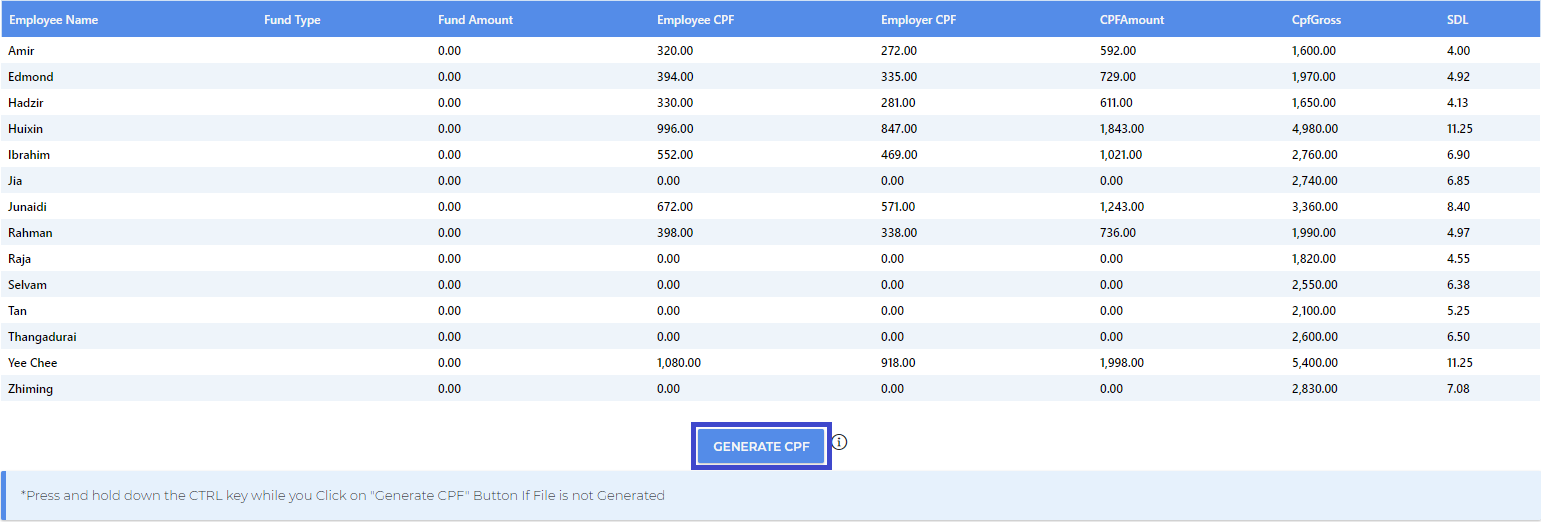
Task: Click the Employee CPF column header
Action: 696,20
